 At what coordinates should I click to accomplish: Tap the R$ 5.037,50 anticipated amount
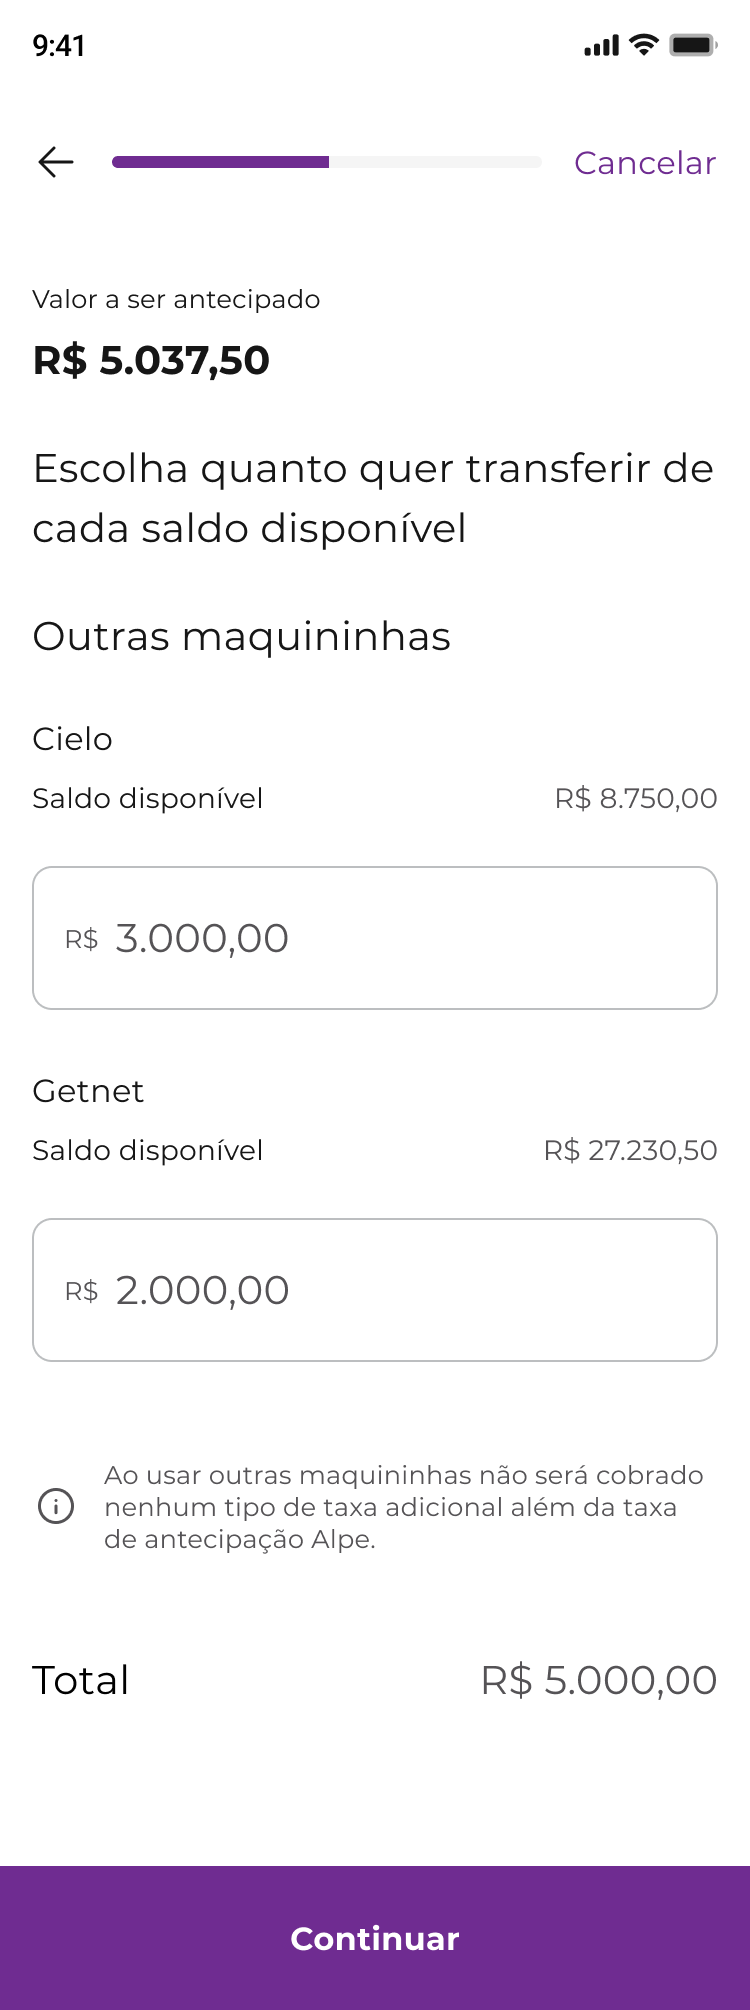(x=151, y=360)
